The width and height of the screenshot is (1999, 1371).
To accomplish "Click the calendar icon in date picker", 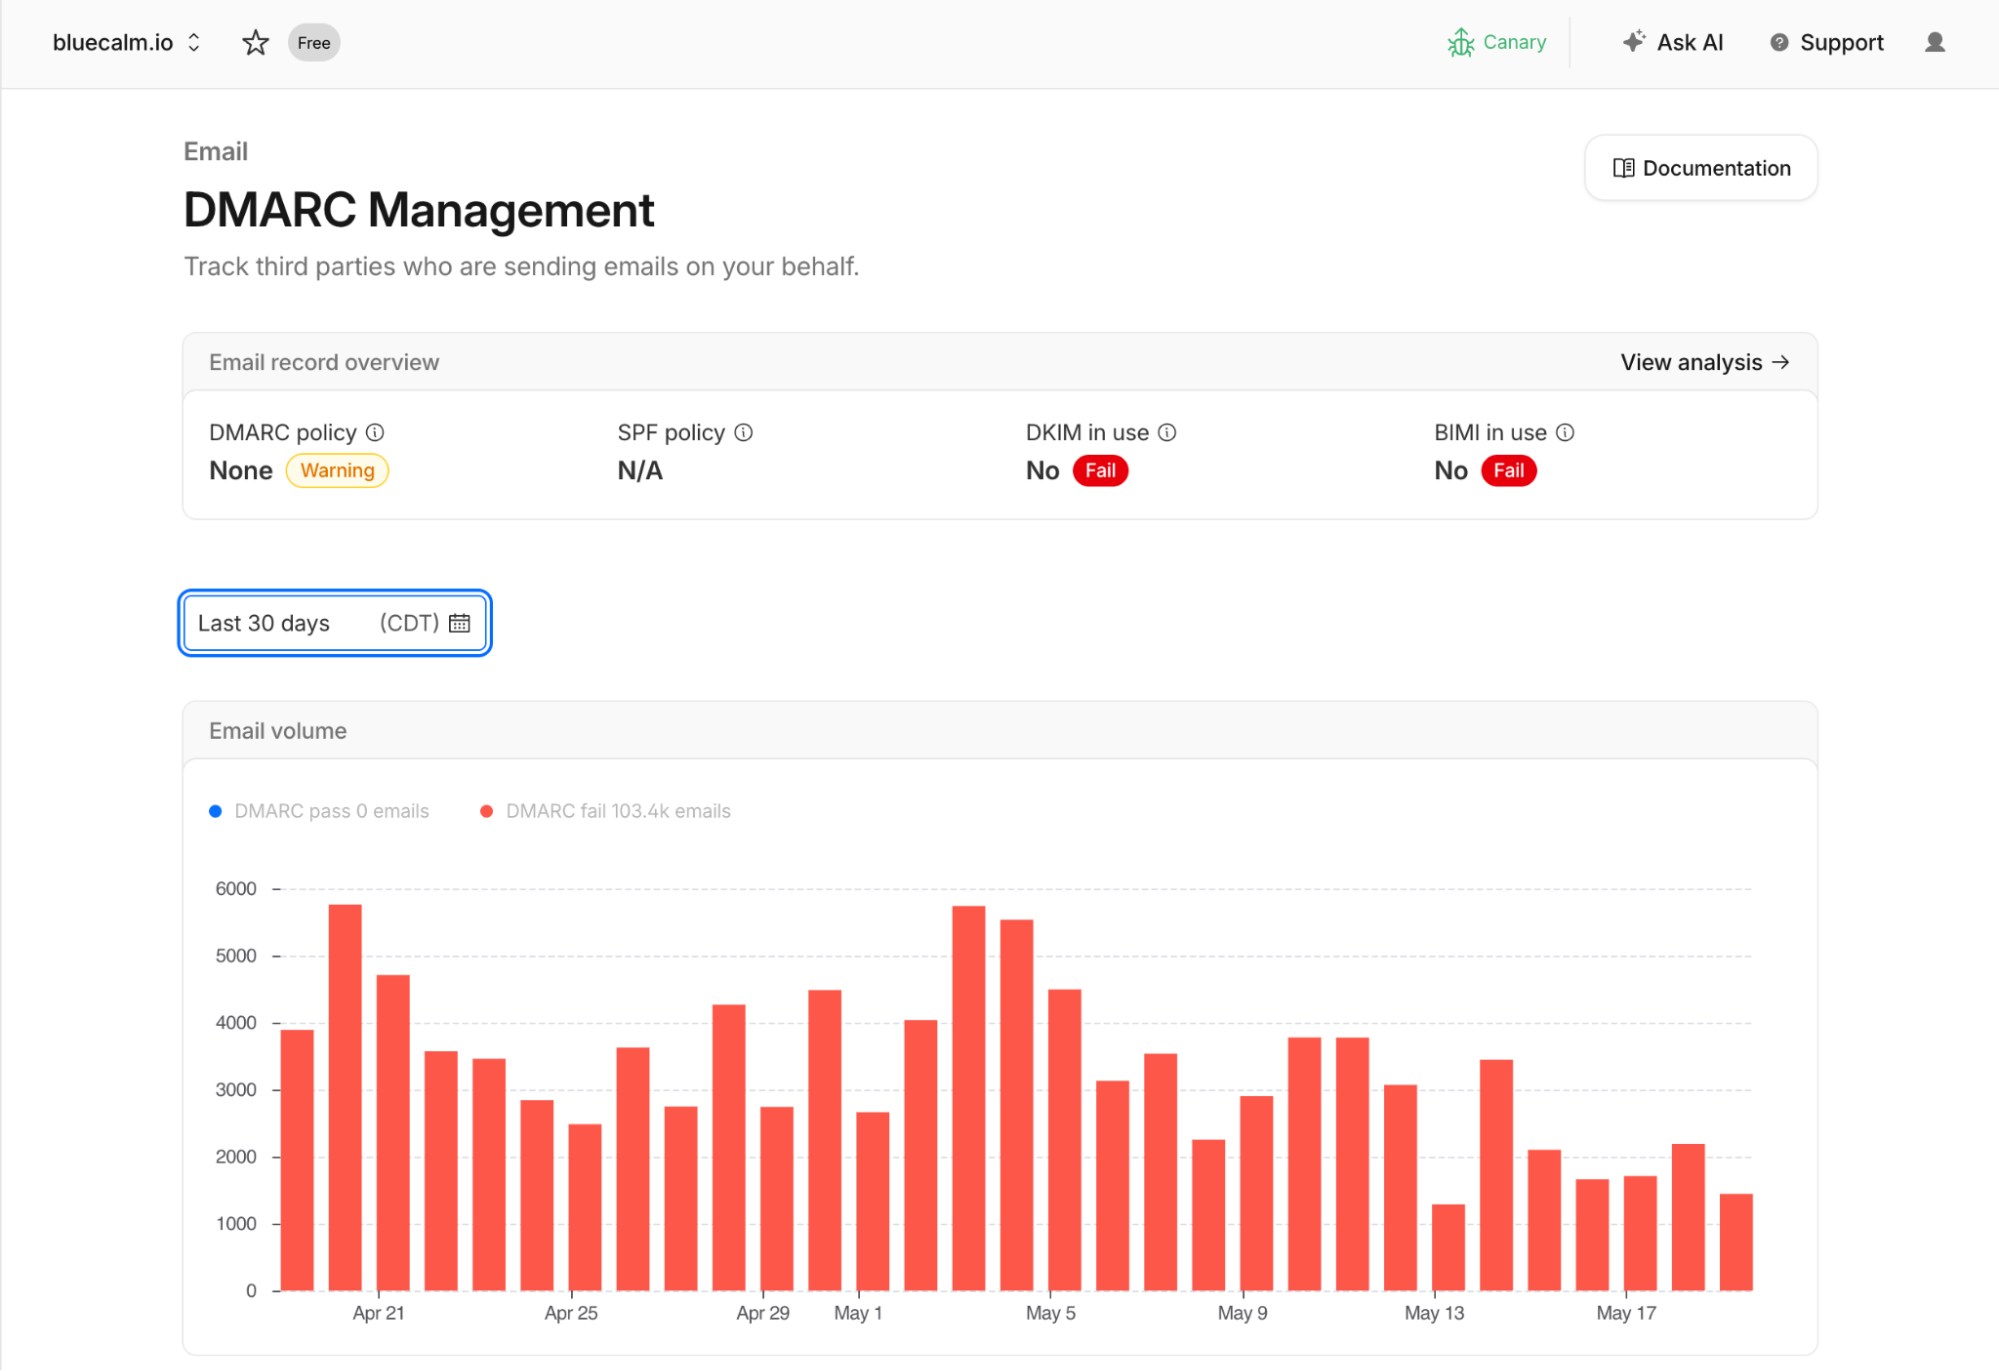I will pos(459,623).
